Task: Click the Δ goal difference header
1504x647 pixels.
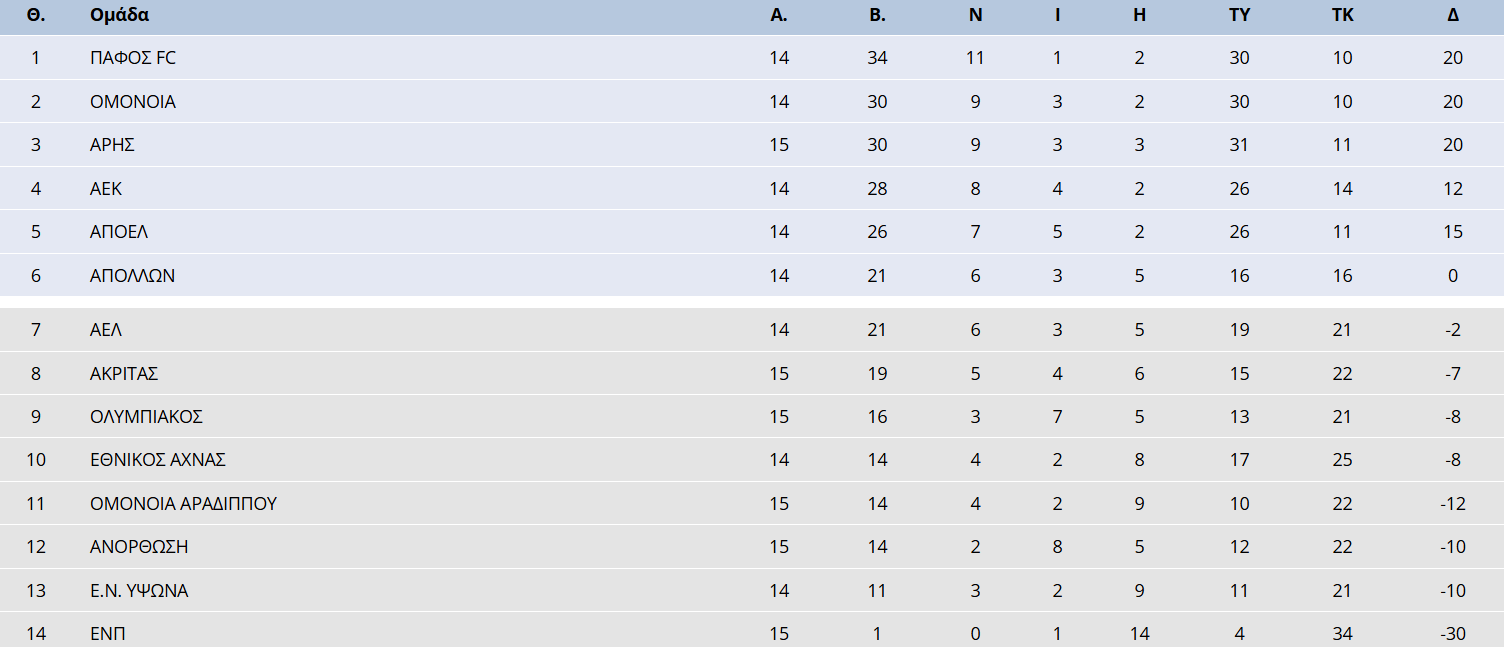Action: pyautogui.click(x=1452, y=15)
